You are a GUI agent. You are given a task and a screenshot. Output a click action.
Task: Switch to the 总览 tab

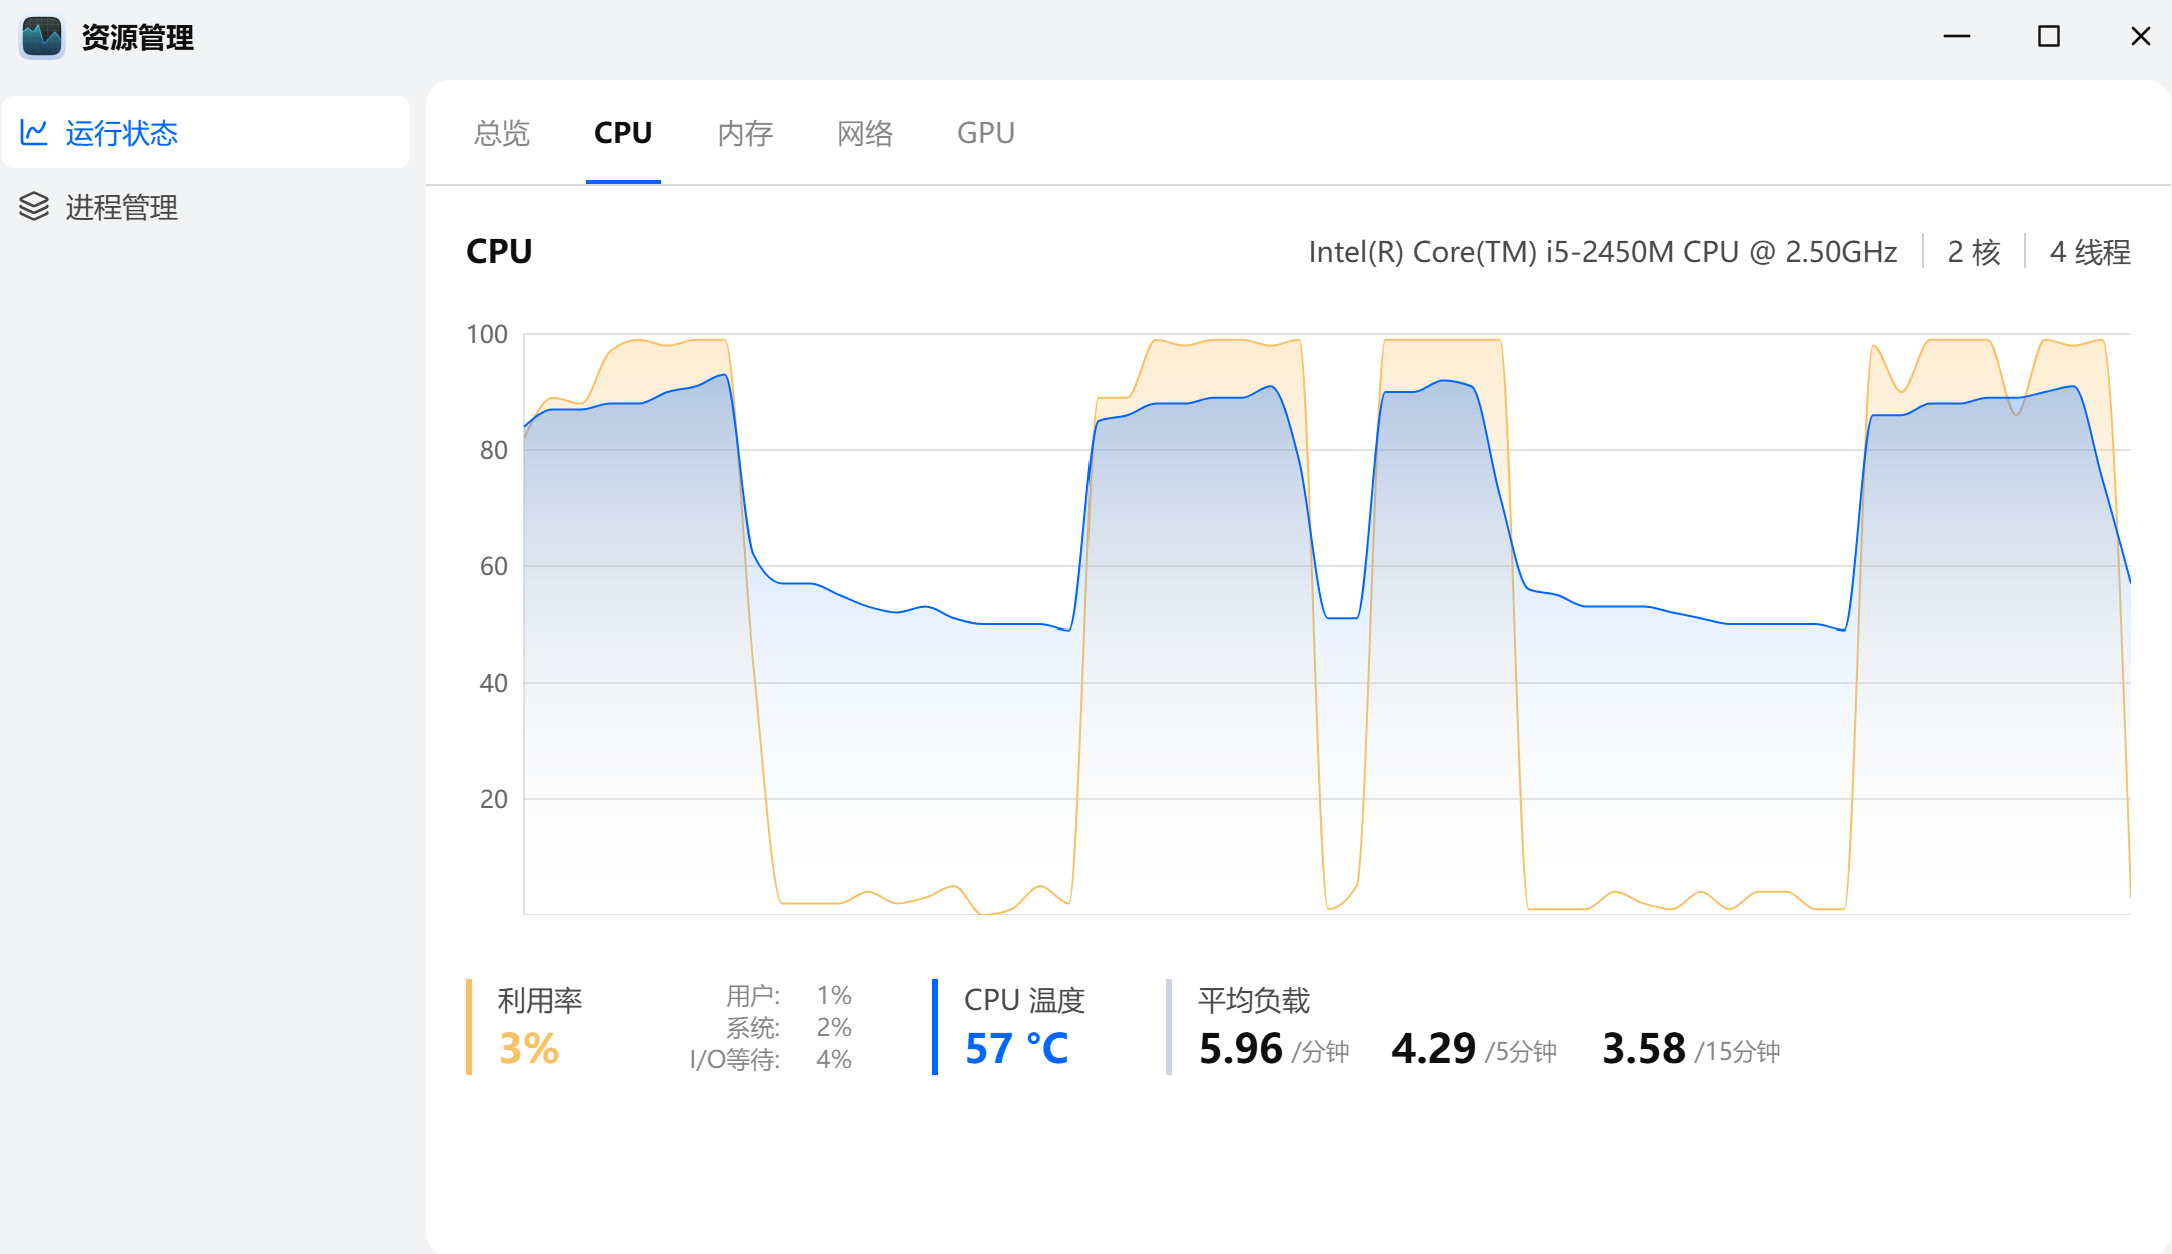(x=502, y=133)
